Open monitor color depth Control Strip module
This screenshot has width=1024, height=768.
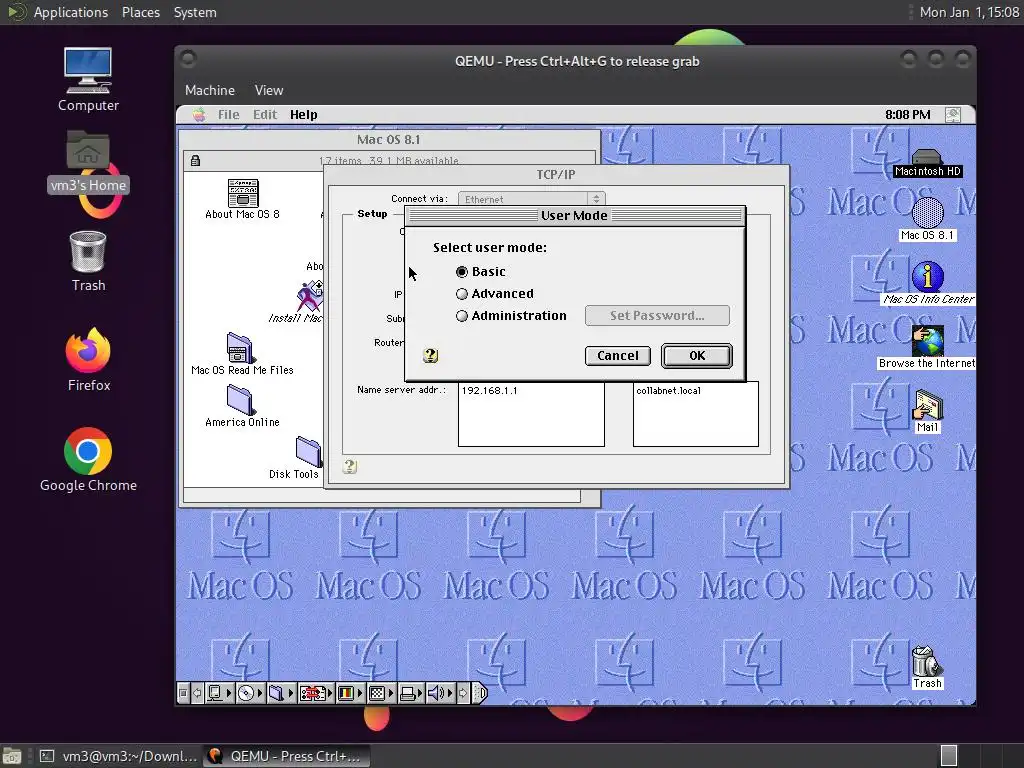click(349, 693)
